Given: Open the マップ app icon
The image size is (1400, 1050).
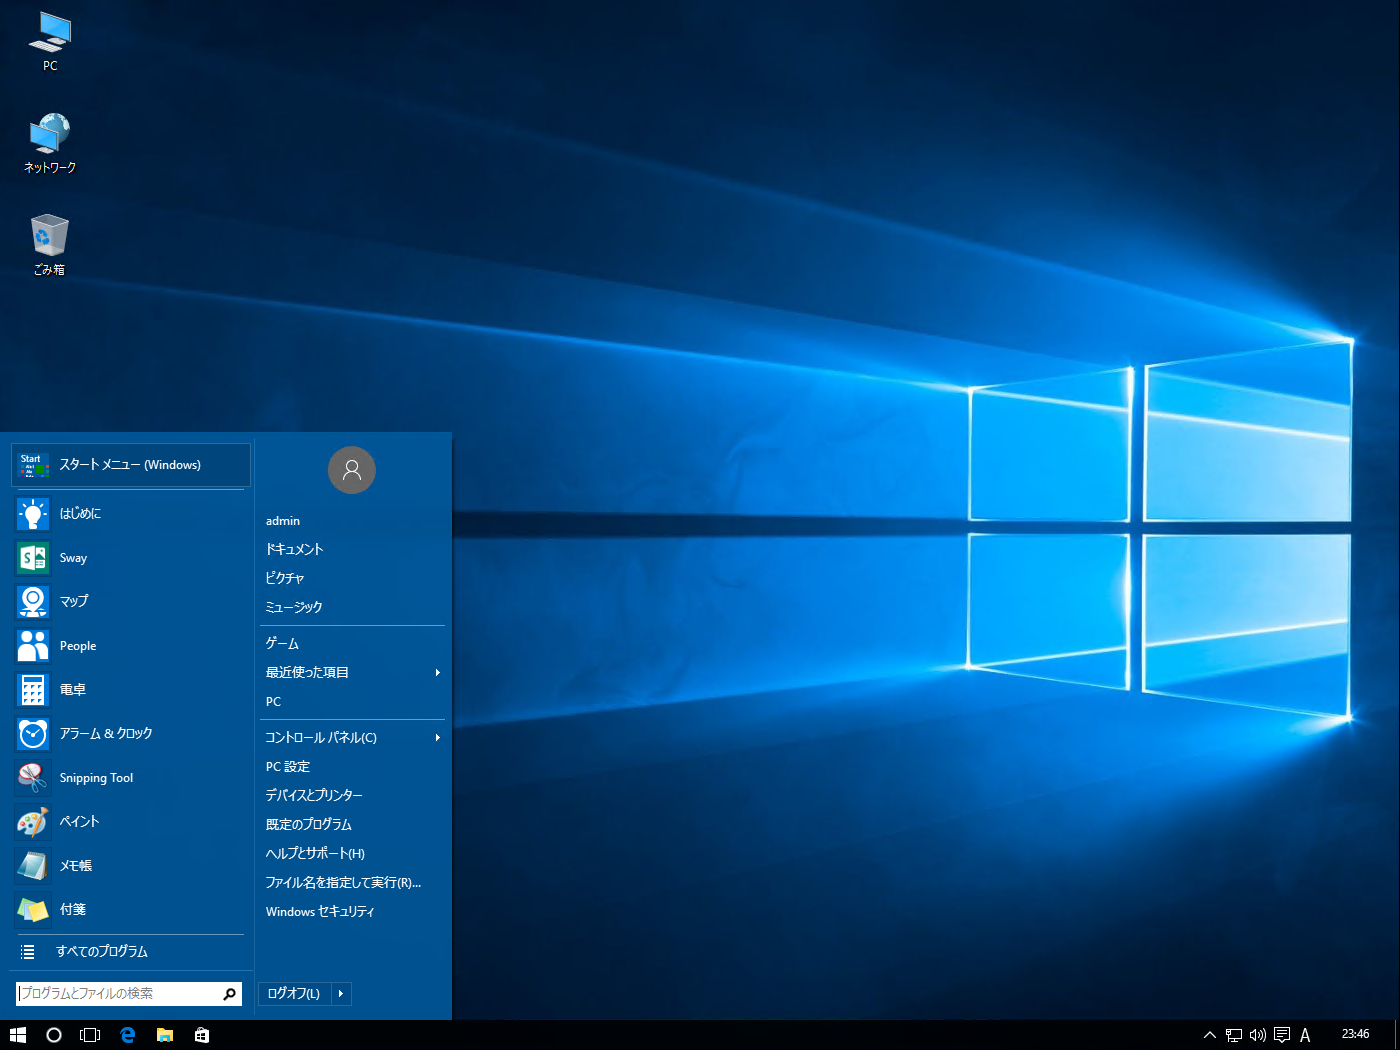Looking at the screenshot, I should [x=33, y=602].
